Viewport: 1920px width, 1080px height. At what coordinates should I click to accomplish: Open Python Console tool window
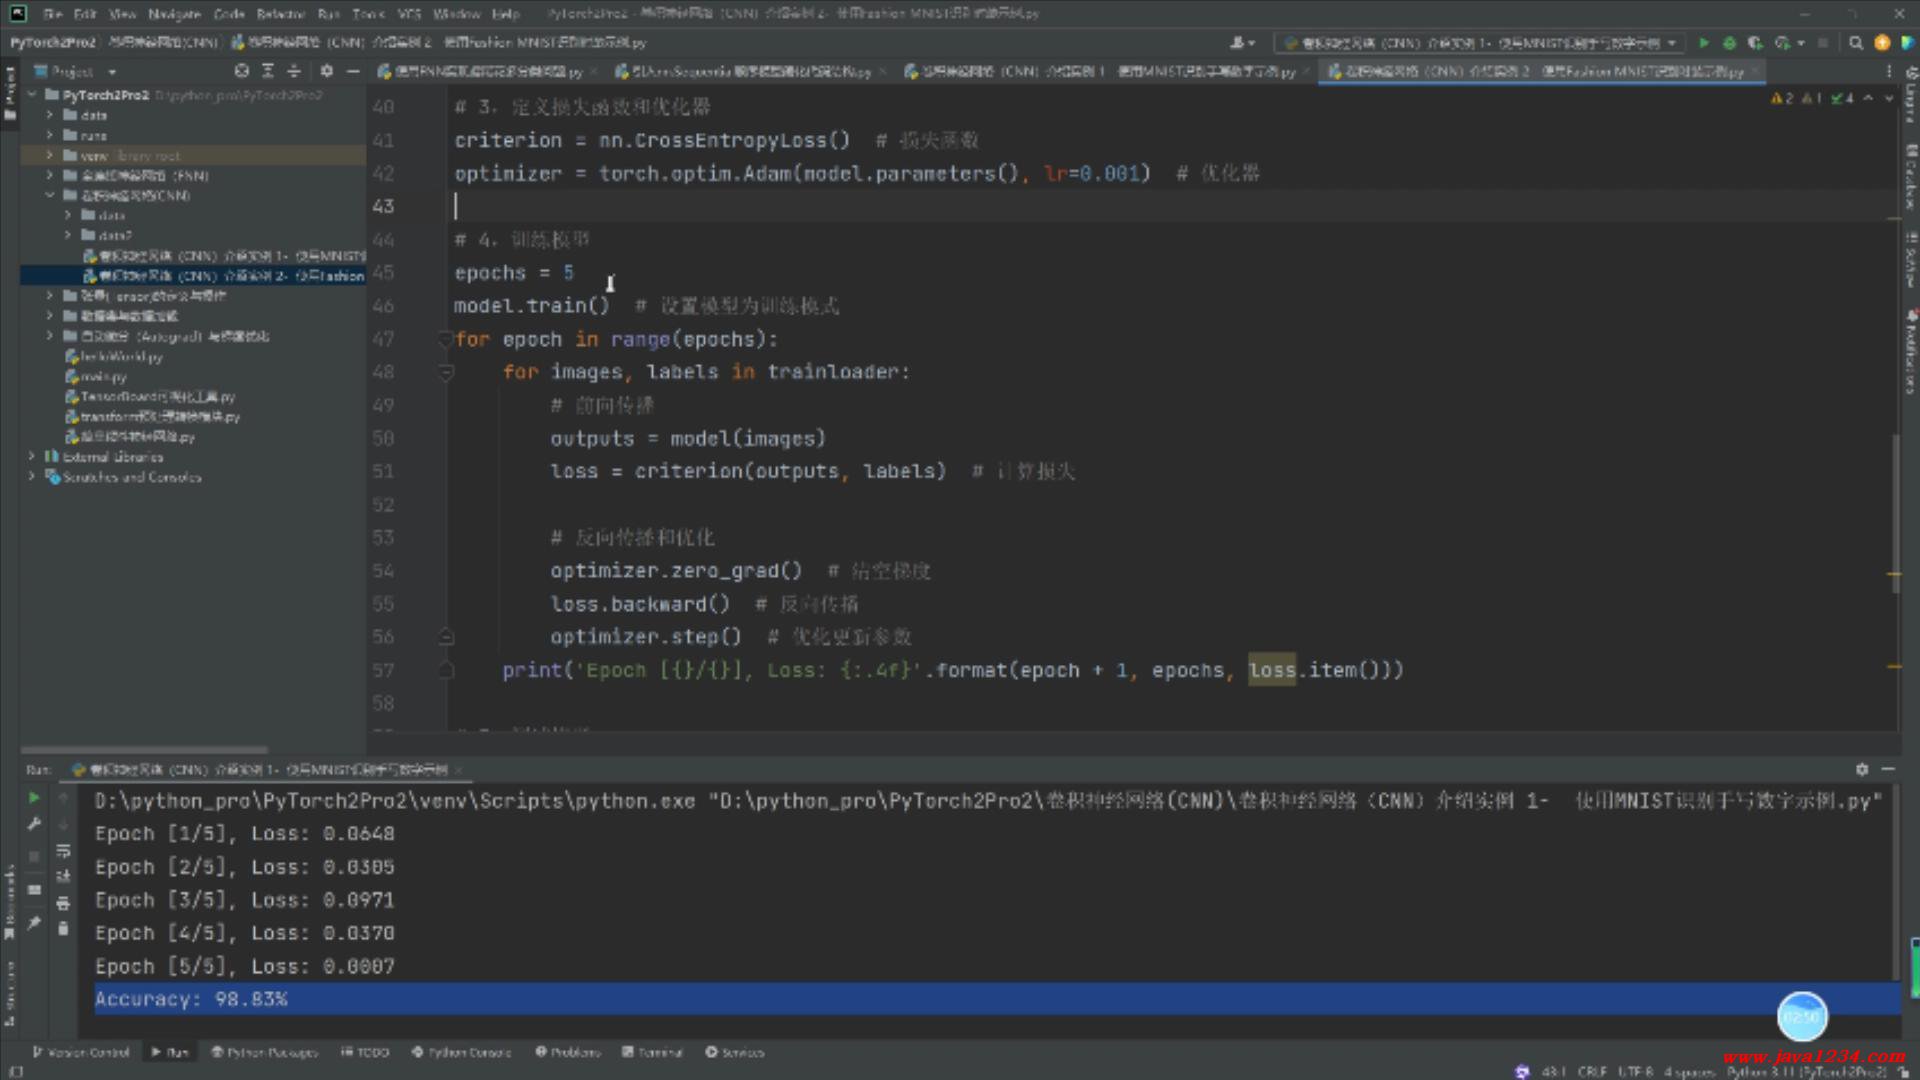[x=461, y=1052]
